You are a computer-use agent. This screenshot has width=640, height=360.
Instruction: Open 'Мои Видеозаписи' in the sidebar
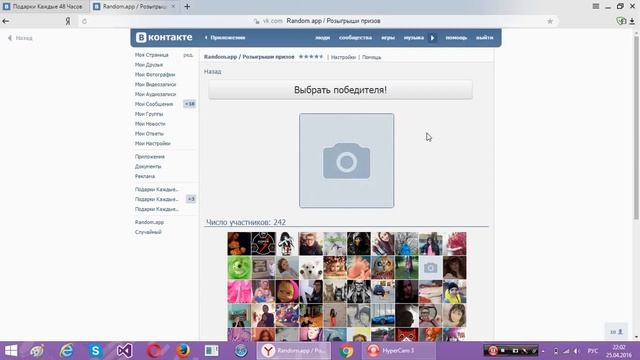(155, 84)
